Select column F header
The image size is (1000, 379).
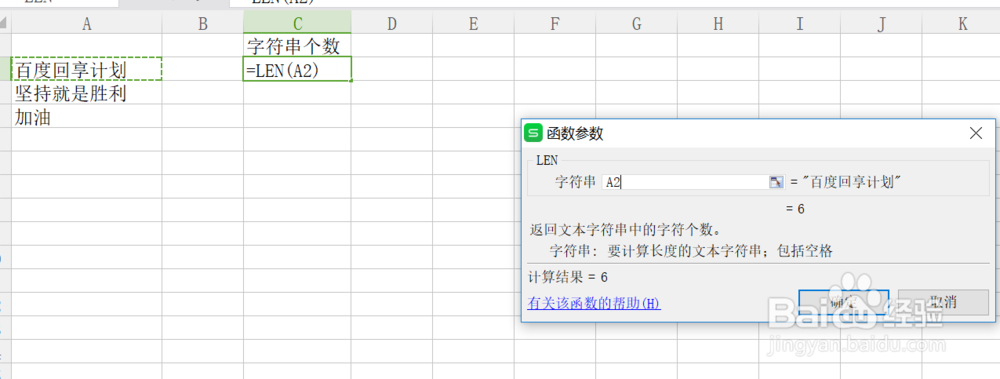pos(555,24)
